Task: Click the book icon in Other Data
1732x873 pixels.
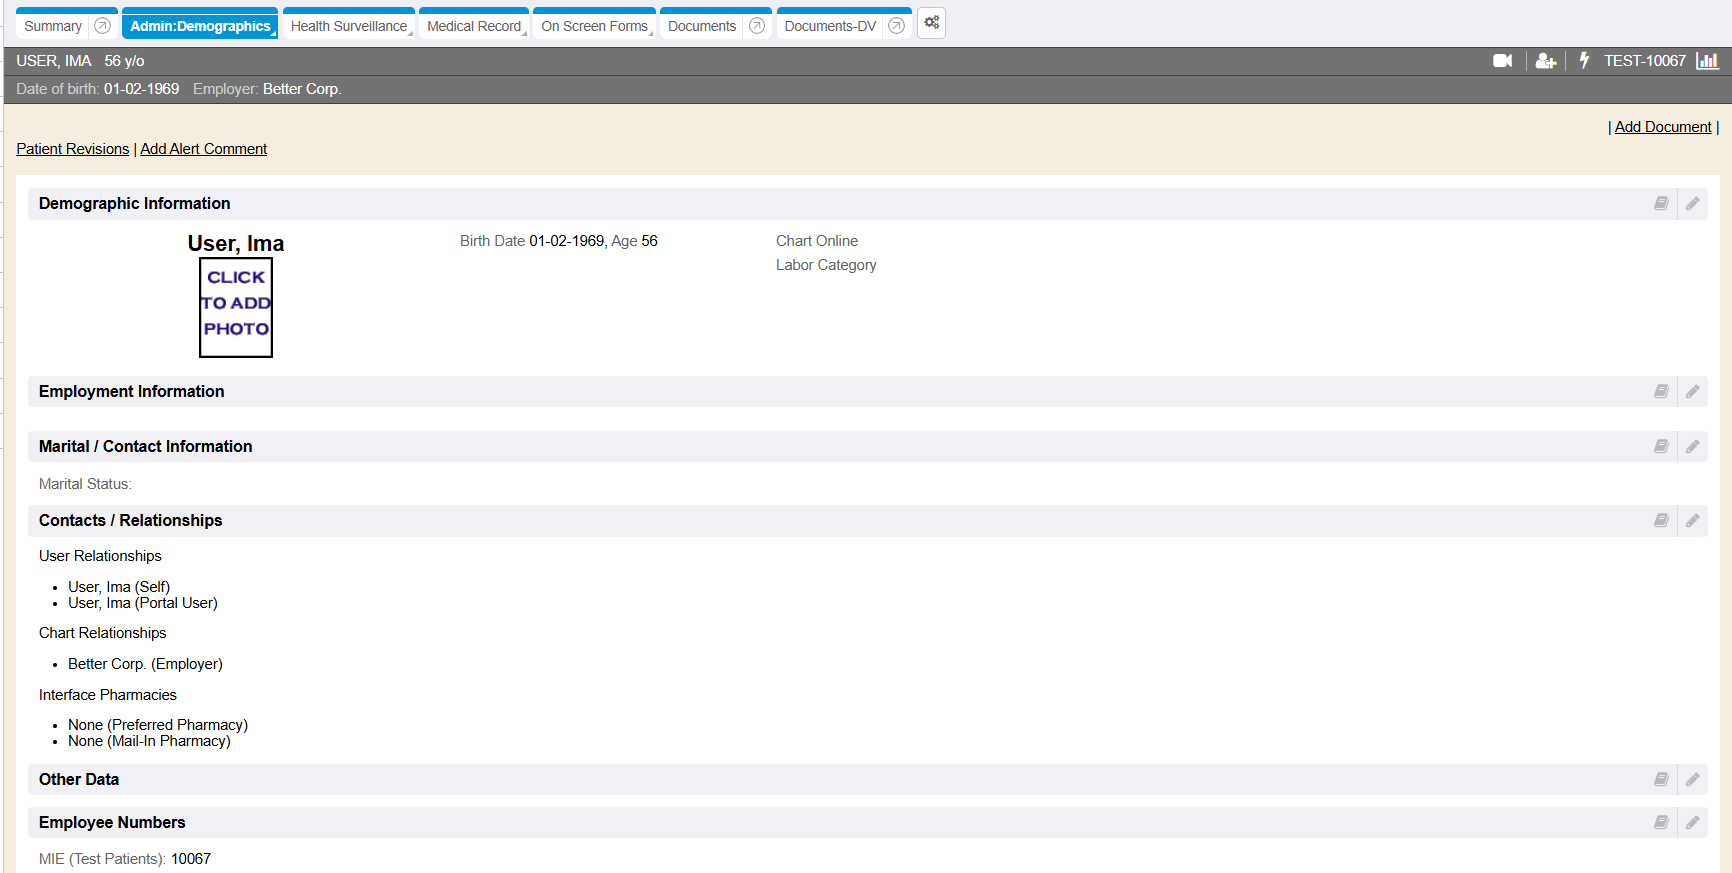Action: tap(1661, 780)
